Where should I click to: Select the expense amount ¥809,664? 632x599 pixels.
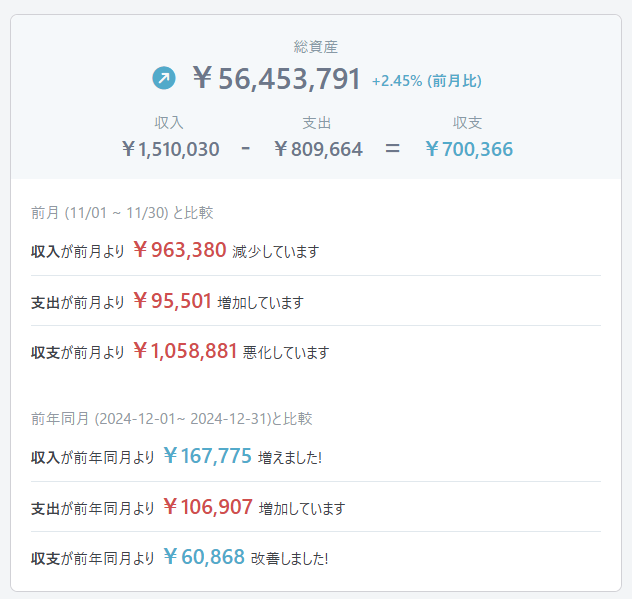point(317,149)
